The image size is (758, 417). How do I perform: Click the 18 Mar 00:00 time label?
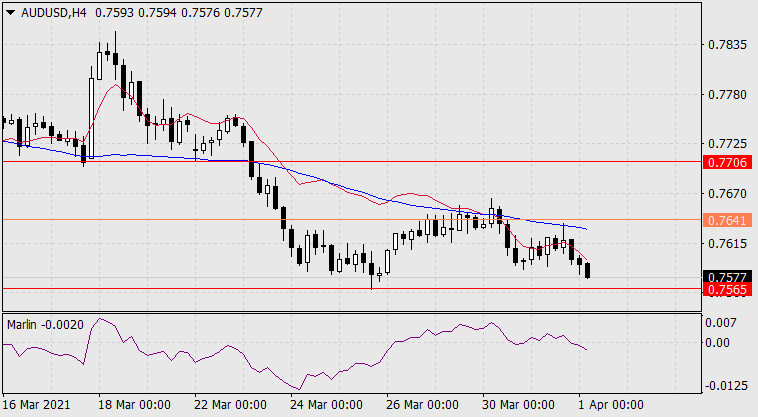tap(134, 404)
